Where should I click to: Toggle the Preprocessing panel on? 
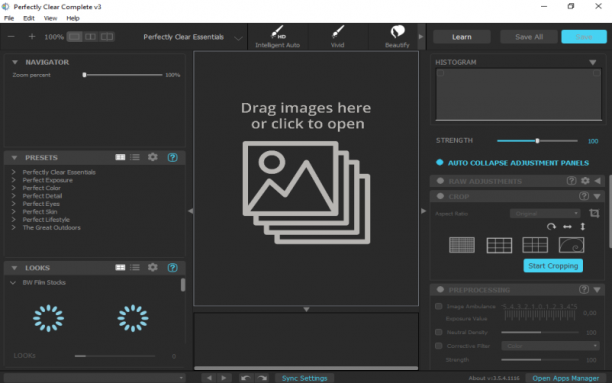pyautogui.click(x=440, y=289)
